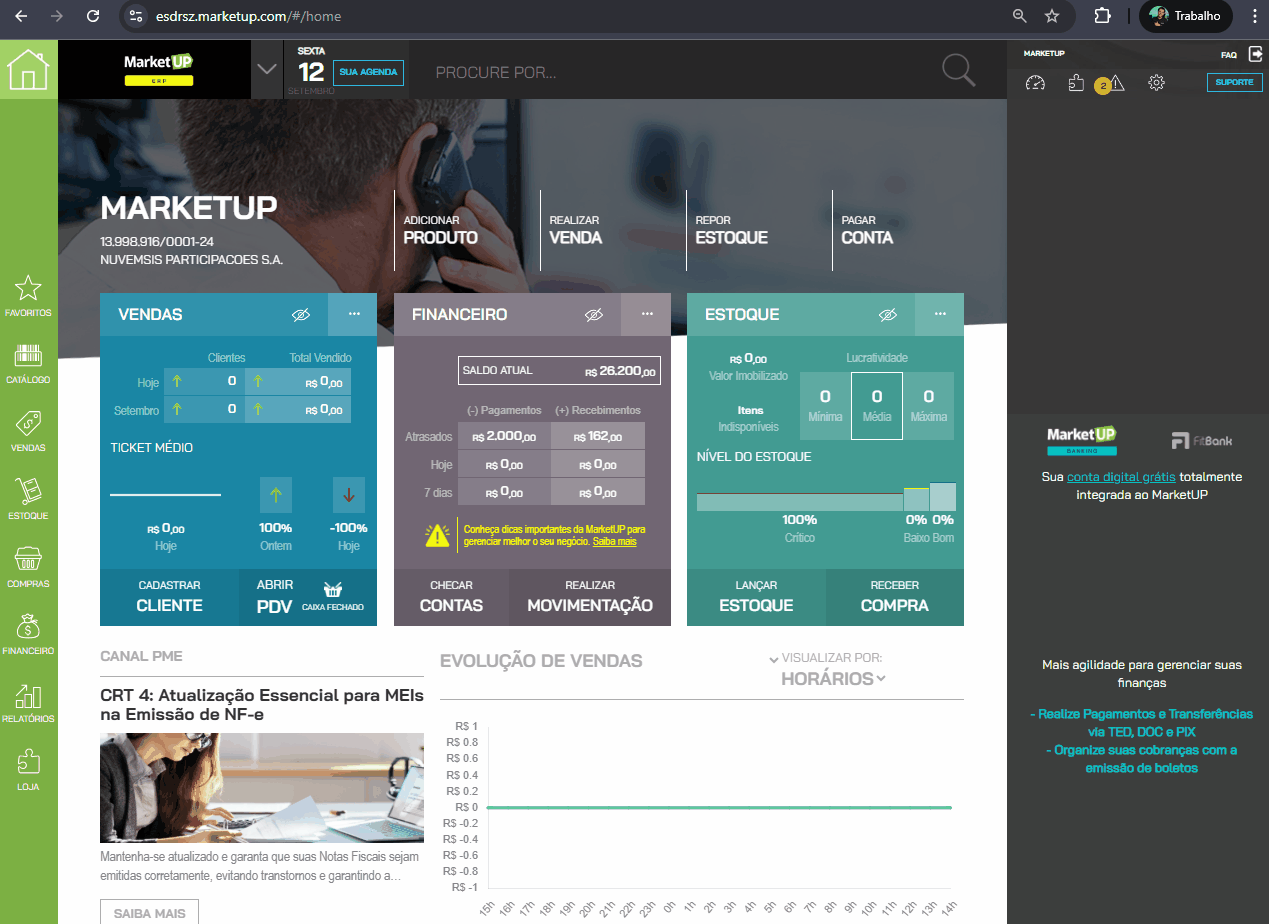
Task: Open the alert triangle notifications icon
Action: pyautogui.click(x=1116, y=84)
